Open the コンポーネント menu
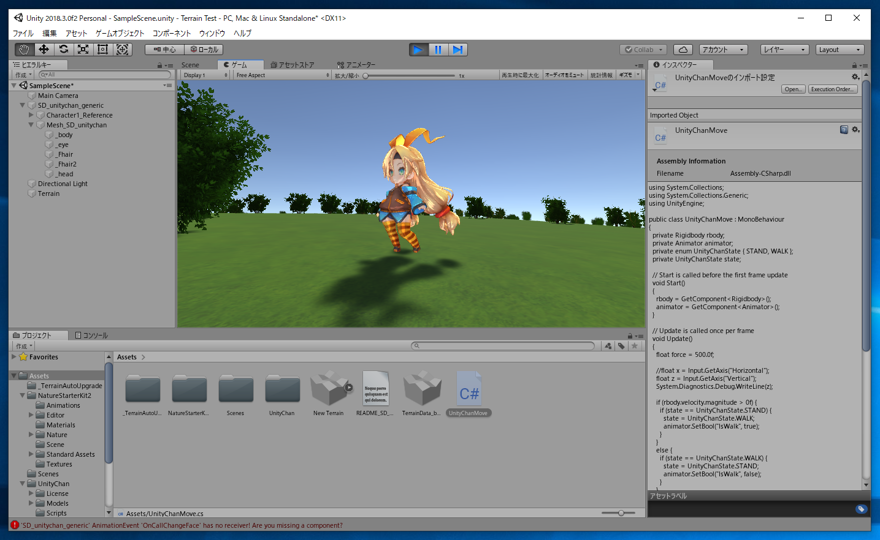This screenshot has width=880, height=540. pos(172,33)
